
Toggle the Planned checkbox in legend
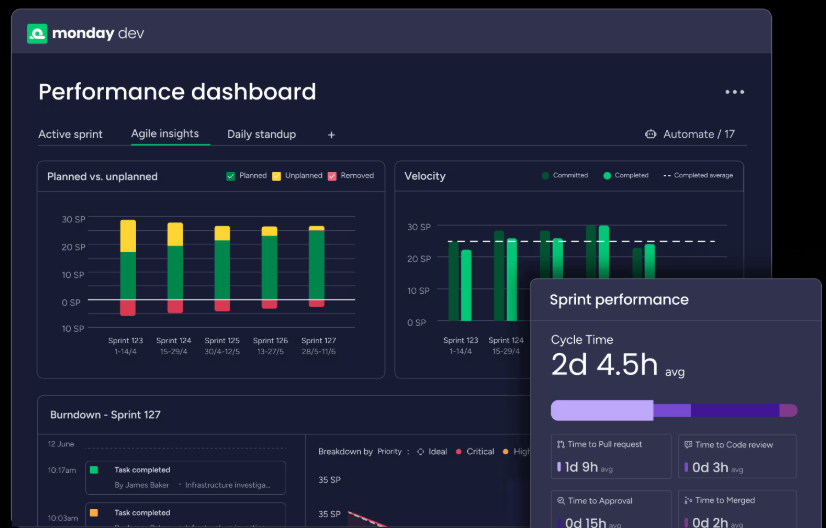coord(231,176)
